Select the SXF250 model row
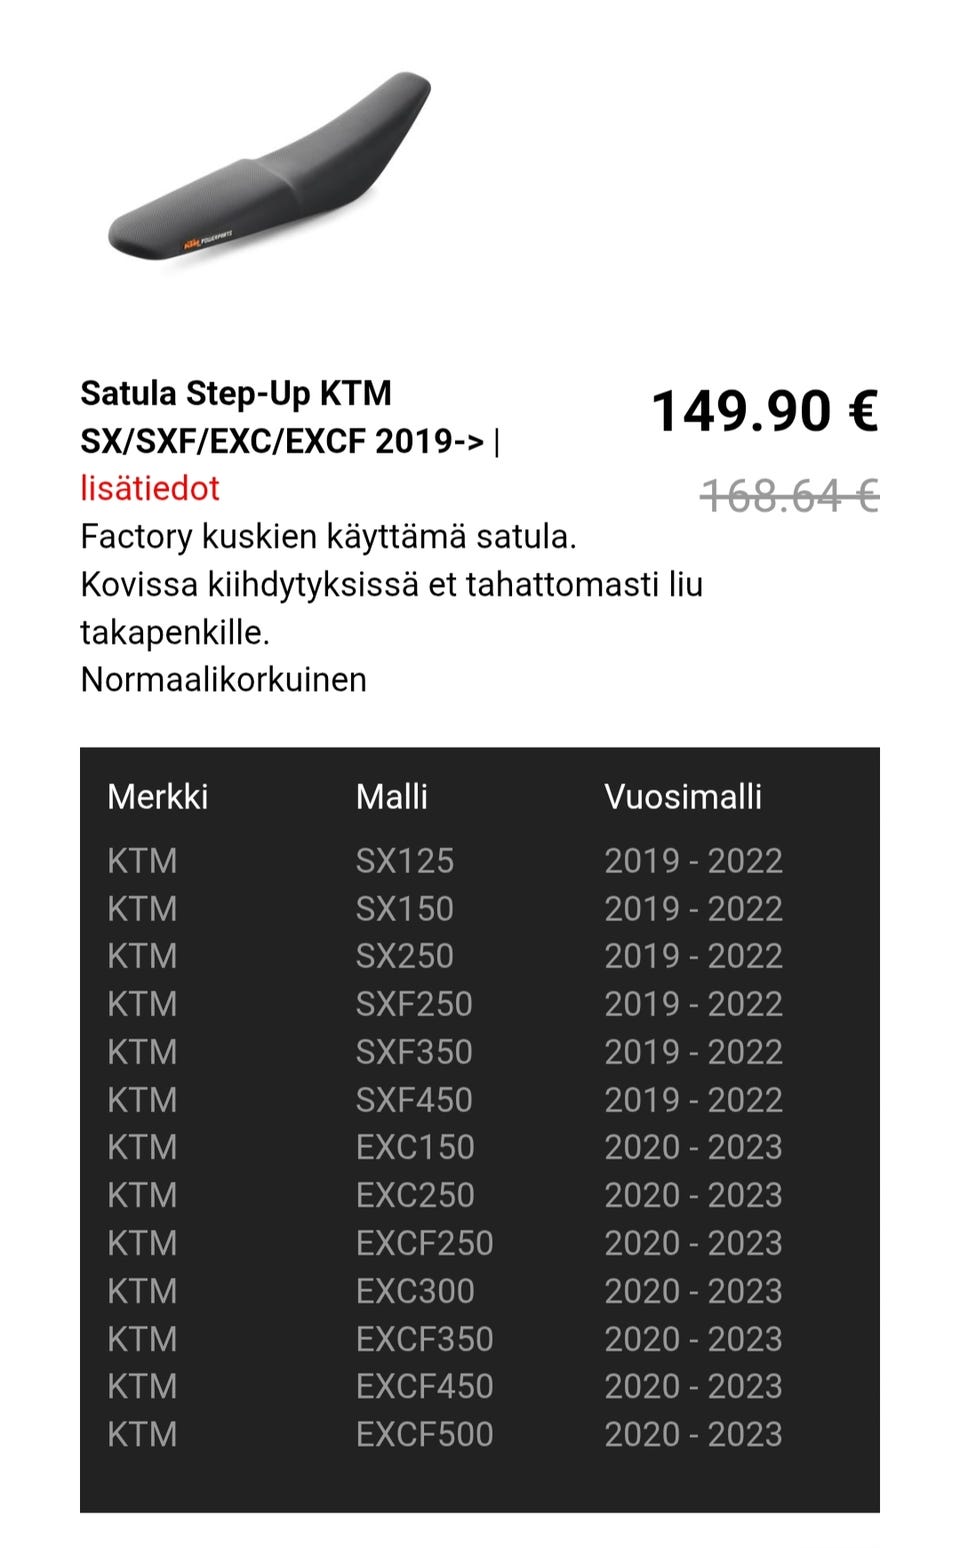This screenshot has height=1548, width=960. (414, 1004)
